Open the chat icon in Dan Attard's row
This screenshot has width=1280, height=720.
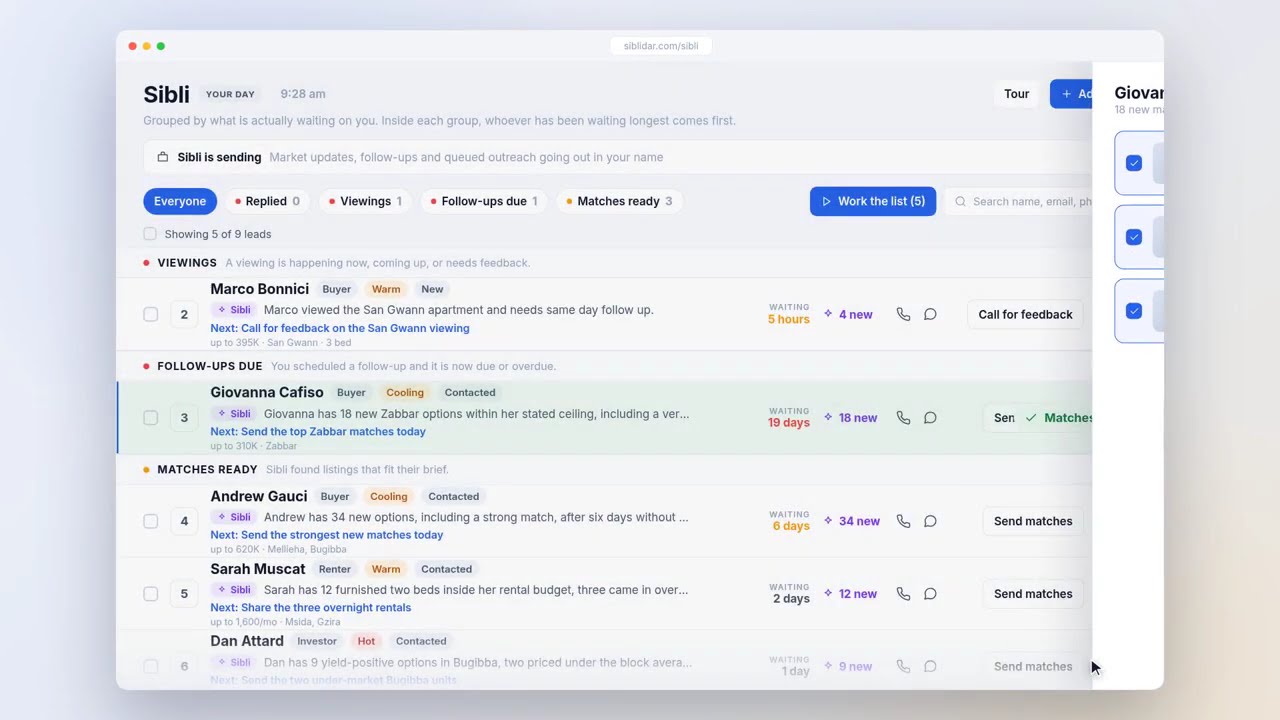click(930, 666)
